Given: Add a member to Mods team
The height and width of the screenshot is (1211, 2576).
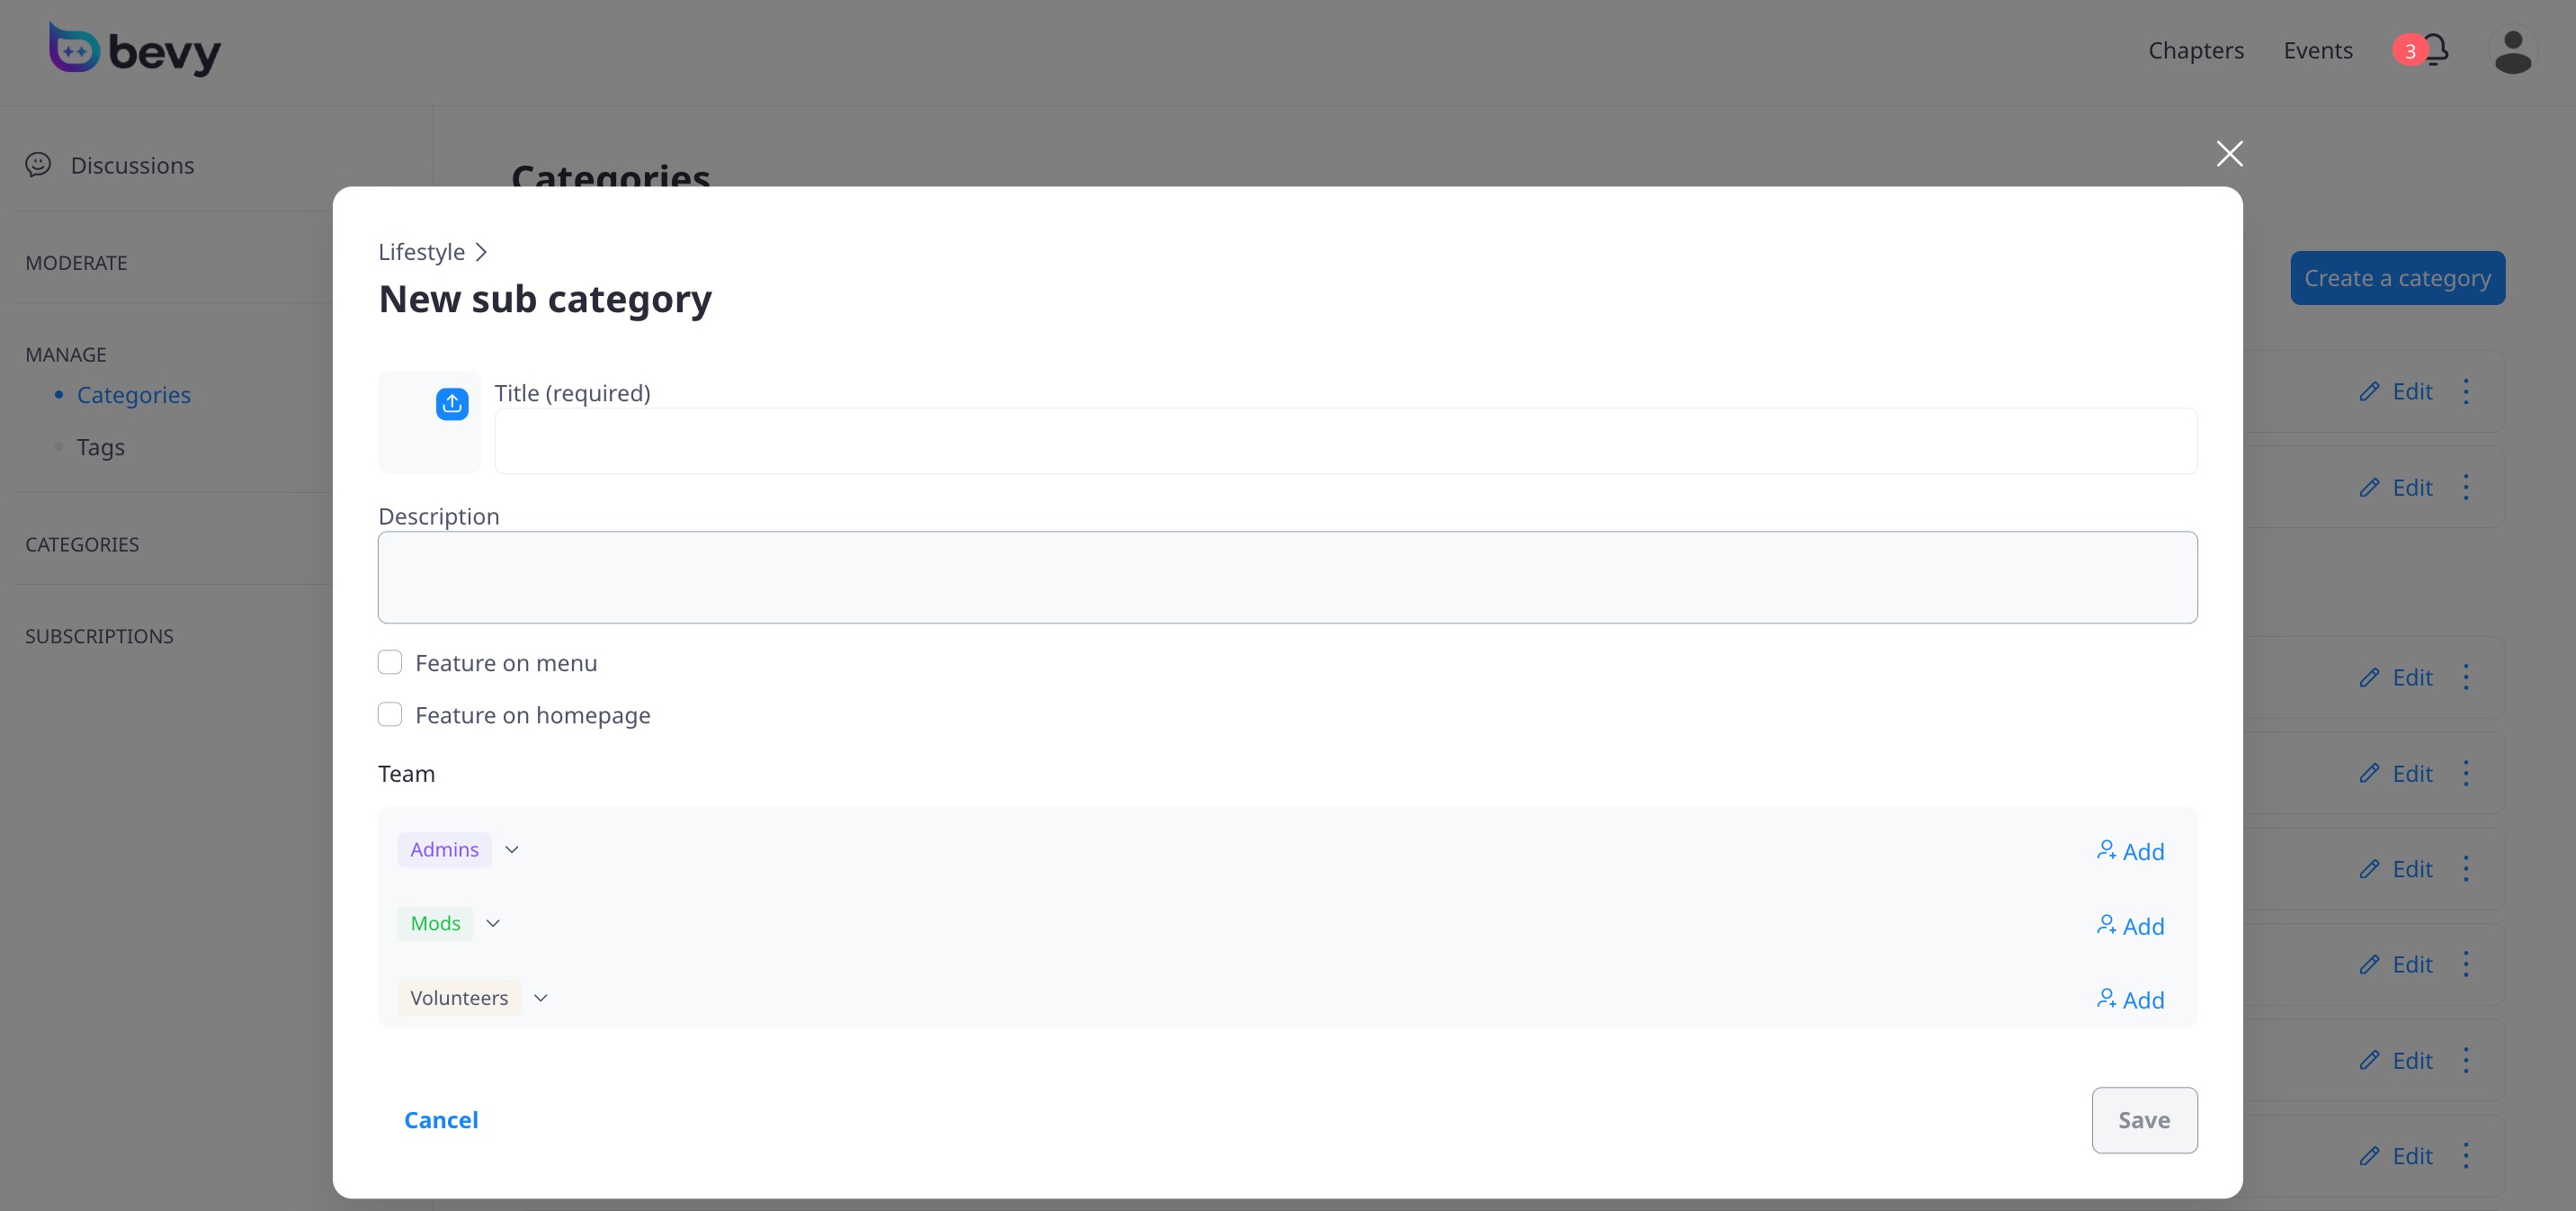Looking at the screenshot, I should click(x=2131, y=926).
